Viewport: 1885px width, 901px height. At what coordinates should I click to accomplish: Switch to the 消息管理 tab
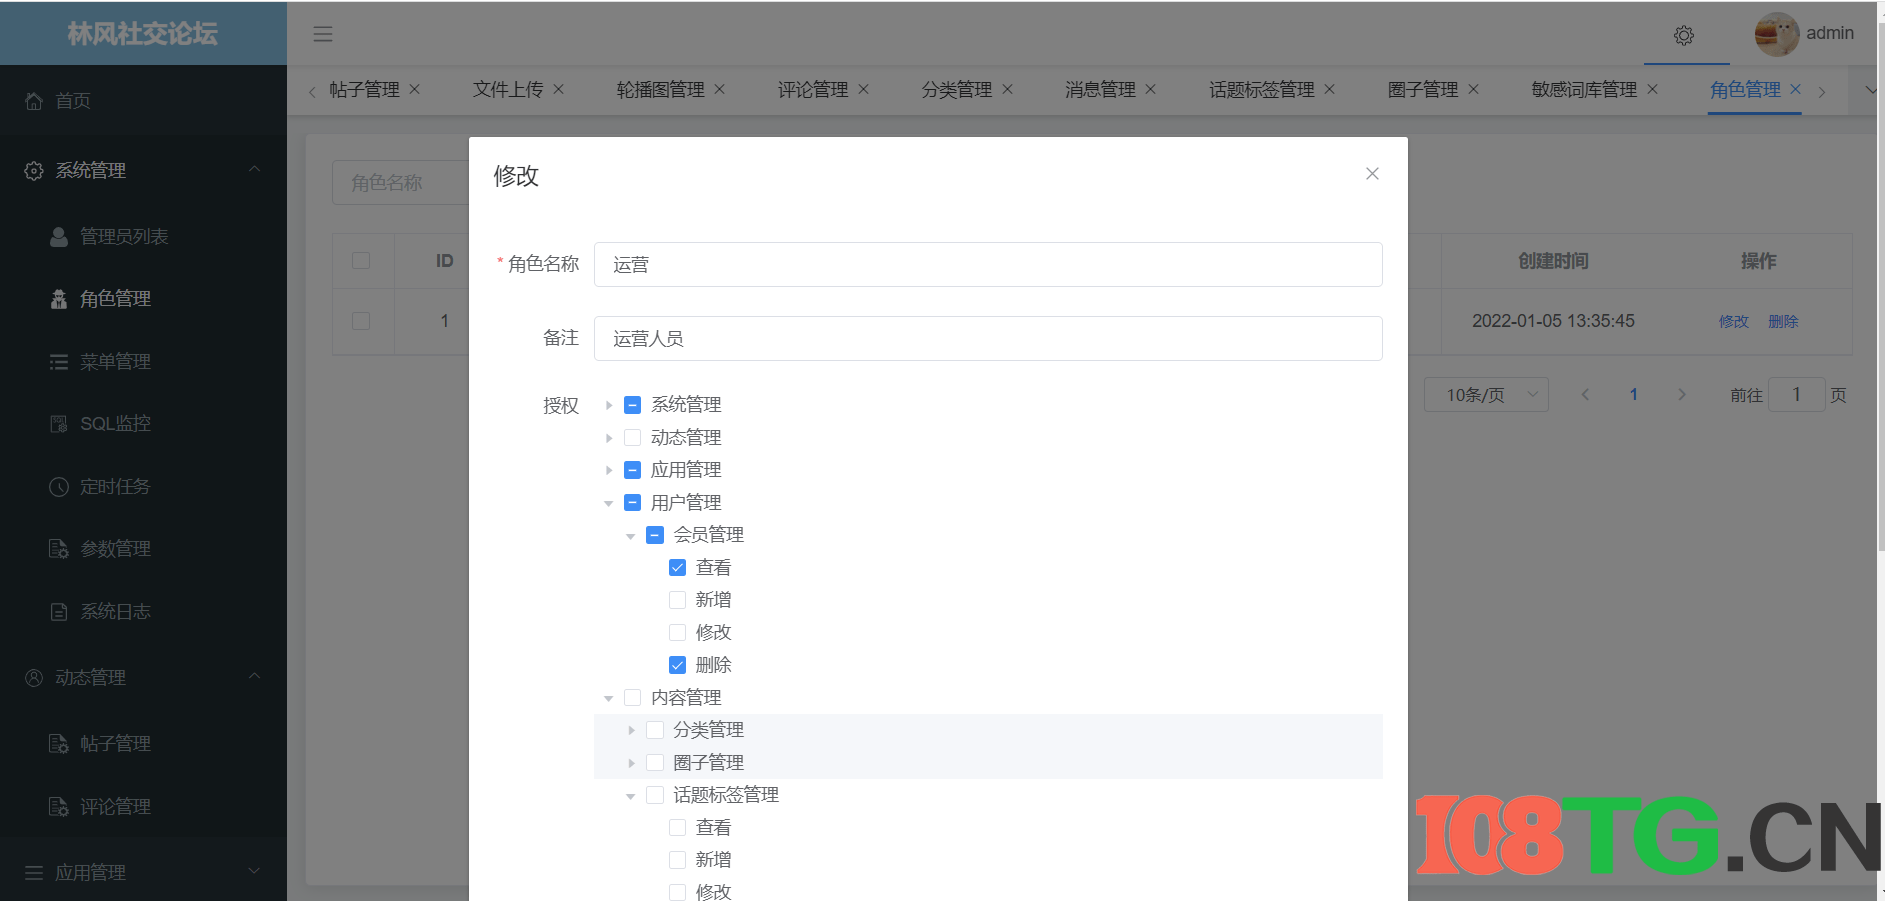pos(1100,89)
